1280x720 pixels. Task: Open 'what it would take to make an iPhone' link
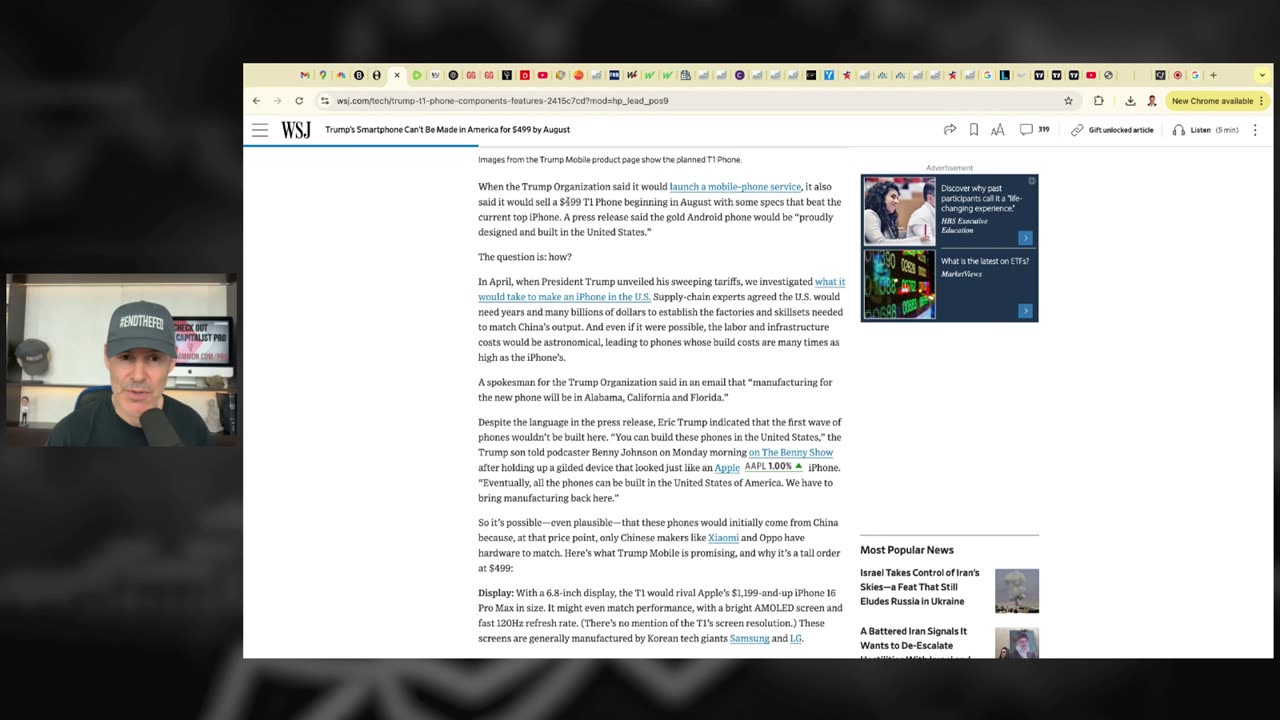point(661,289)
